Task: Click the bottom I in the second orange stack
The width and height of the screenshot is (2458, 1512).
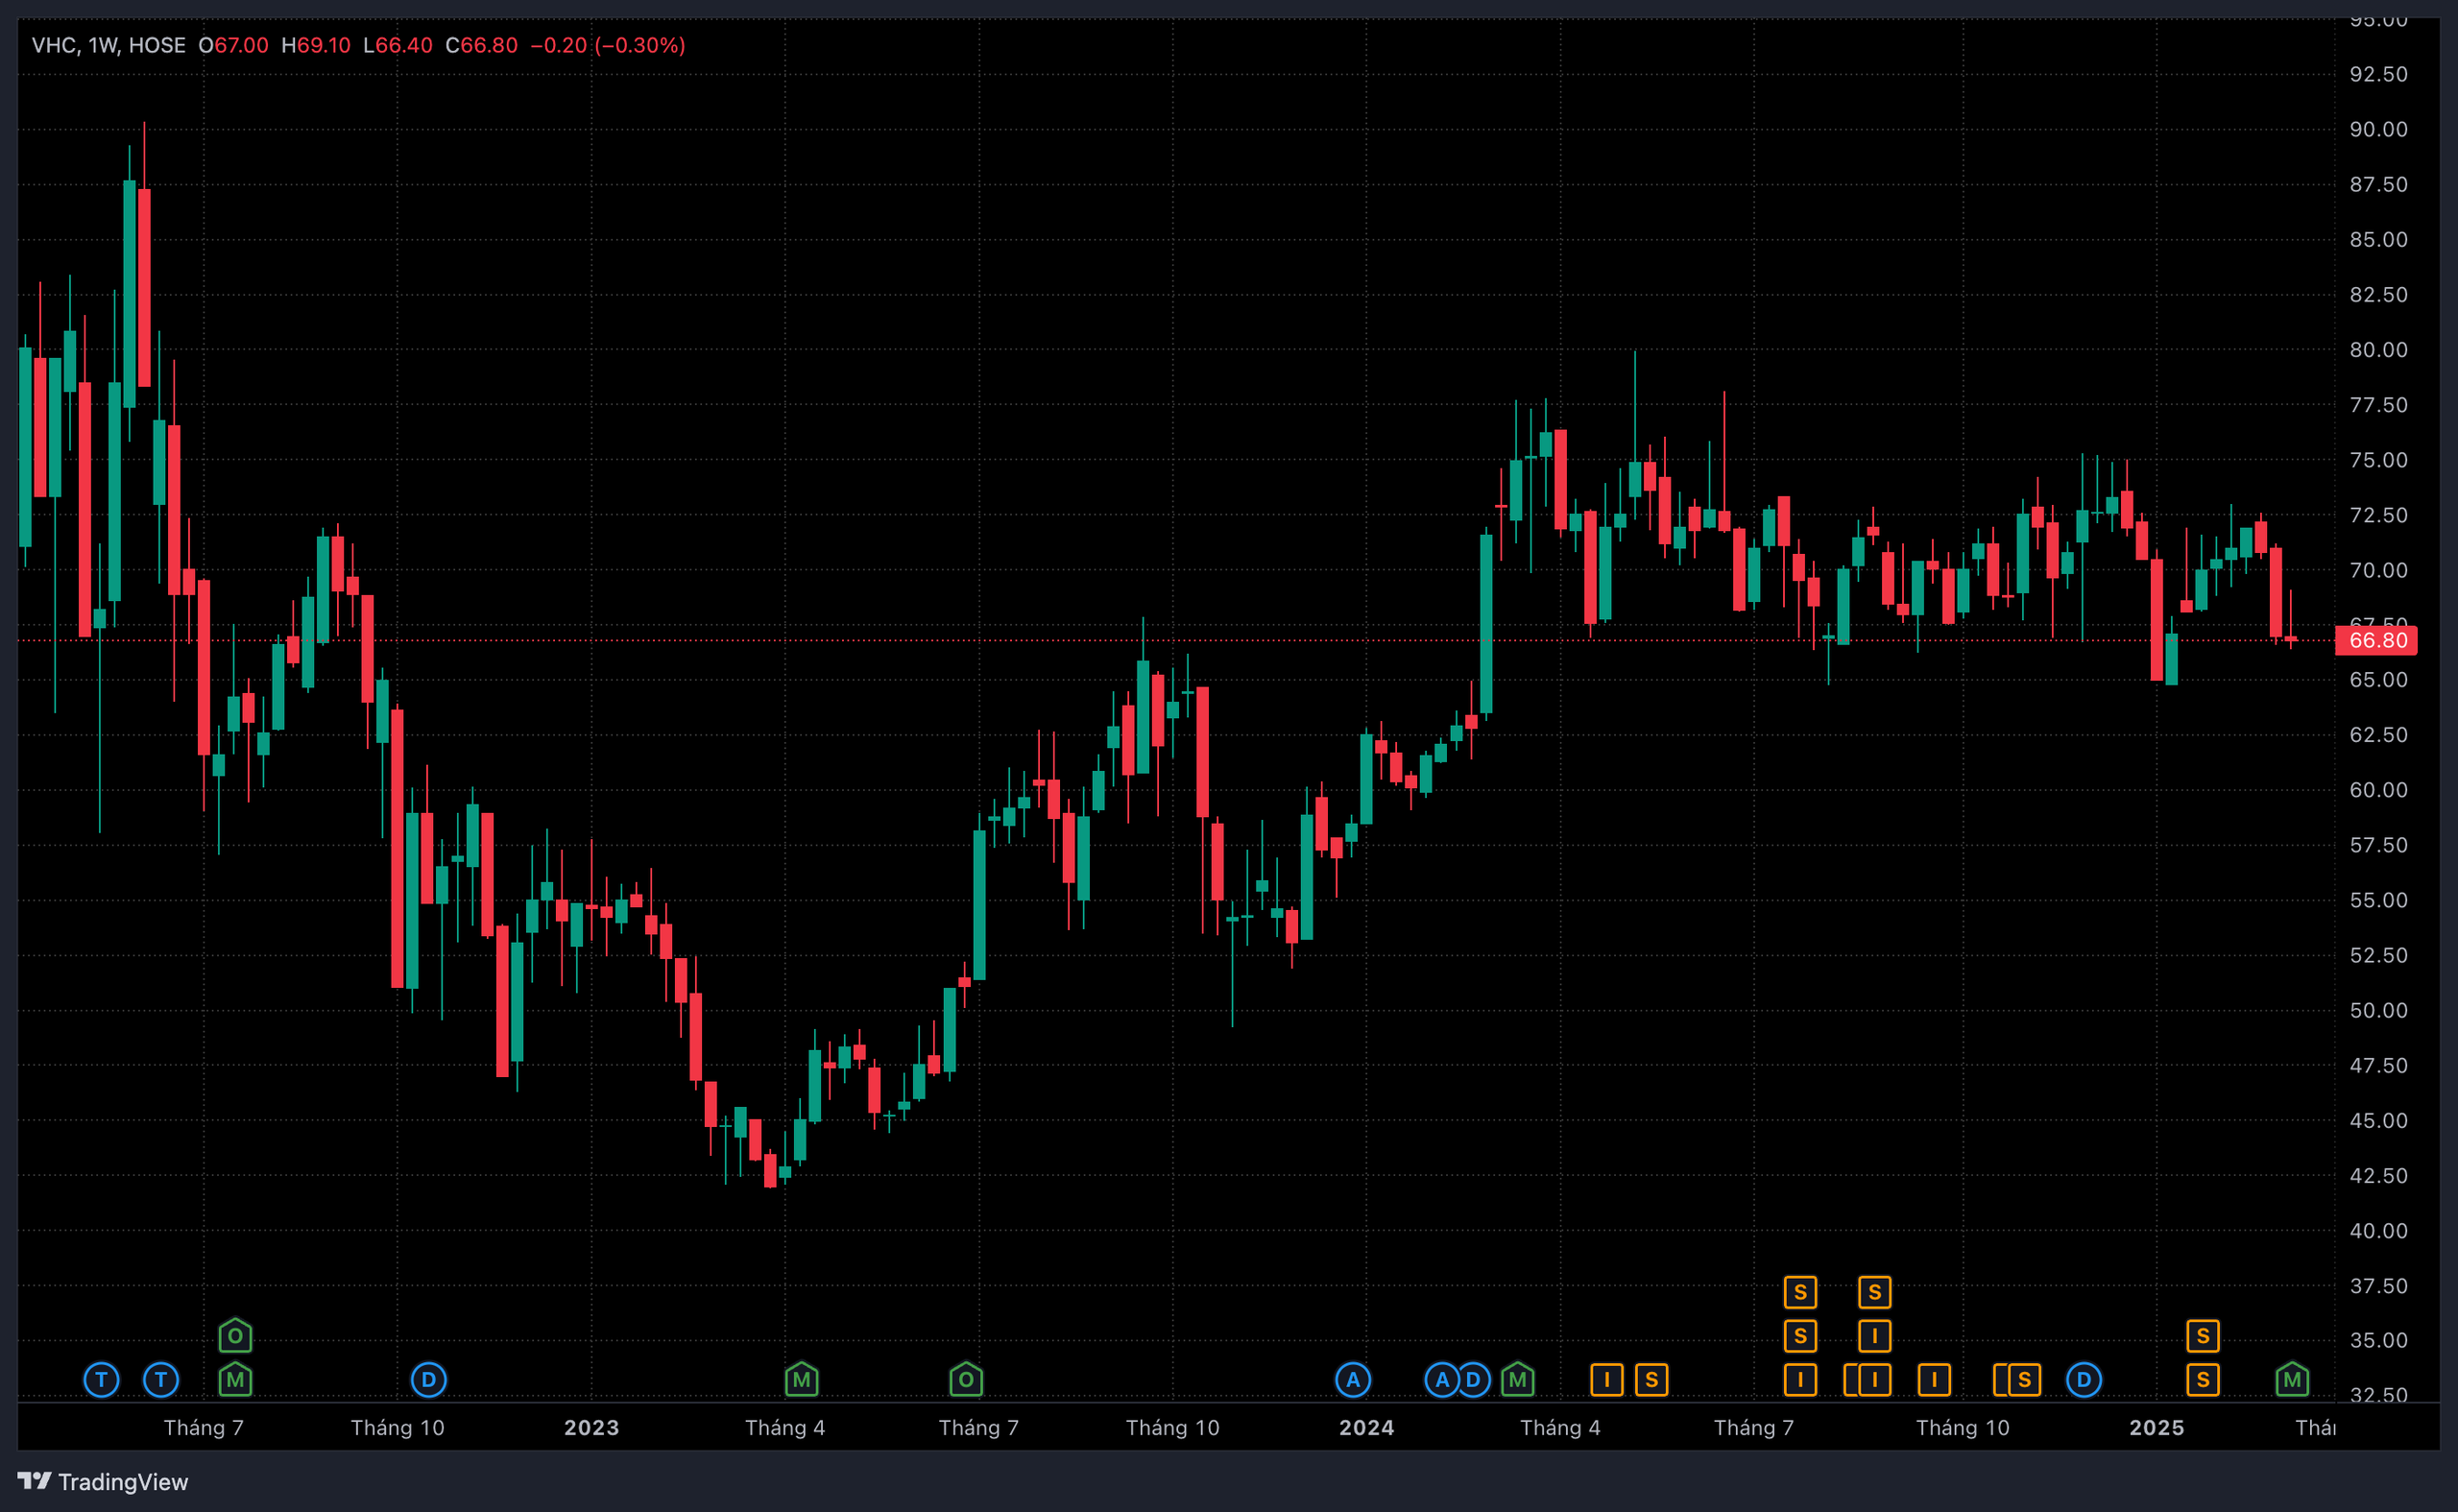Action: point(1875,1380)
